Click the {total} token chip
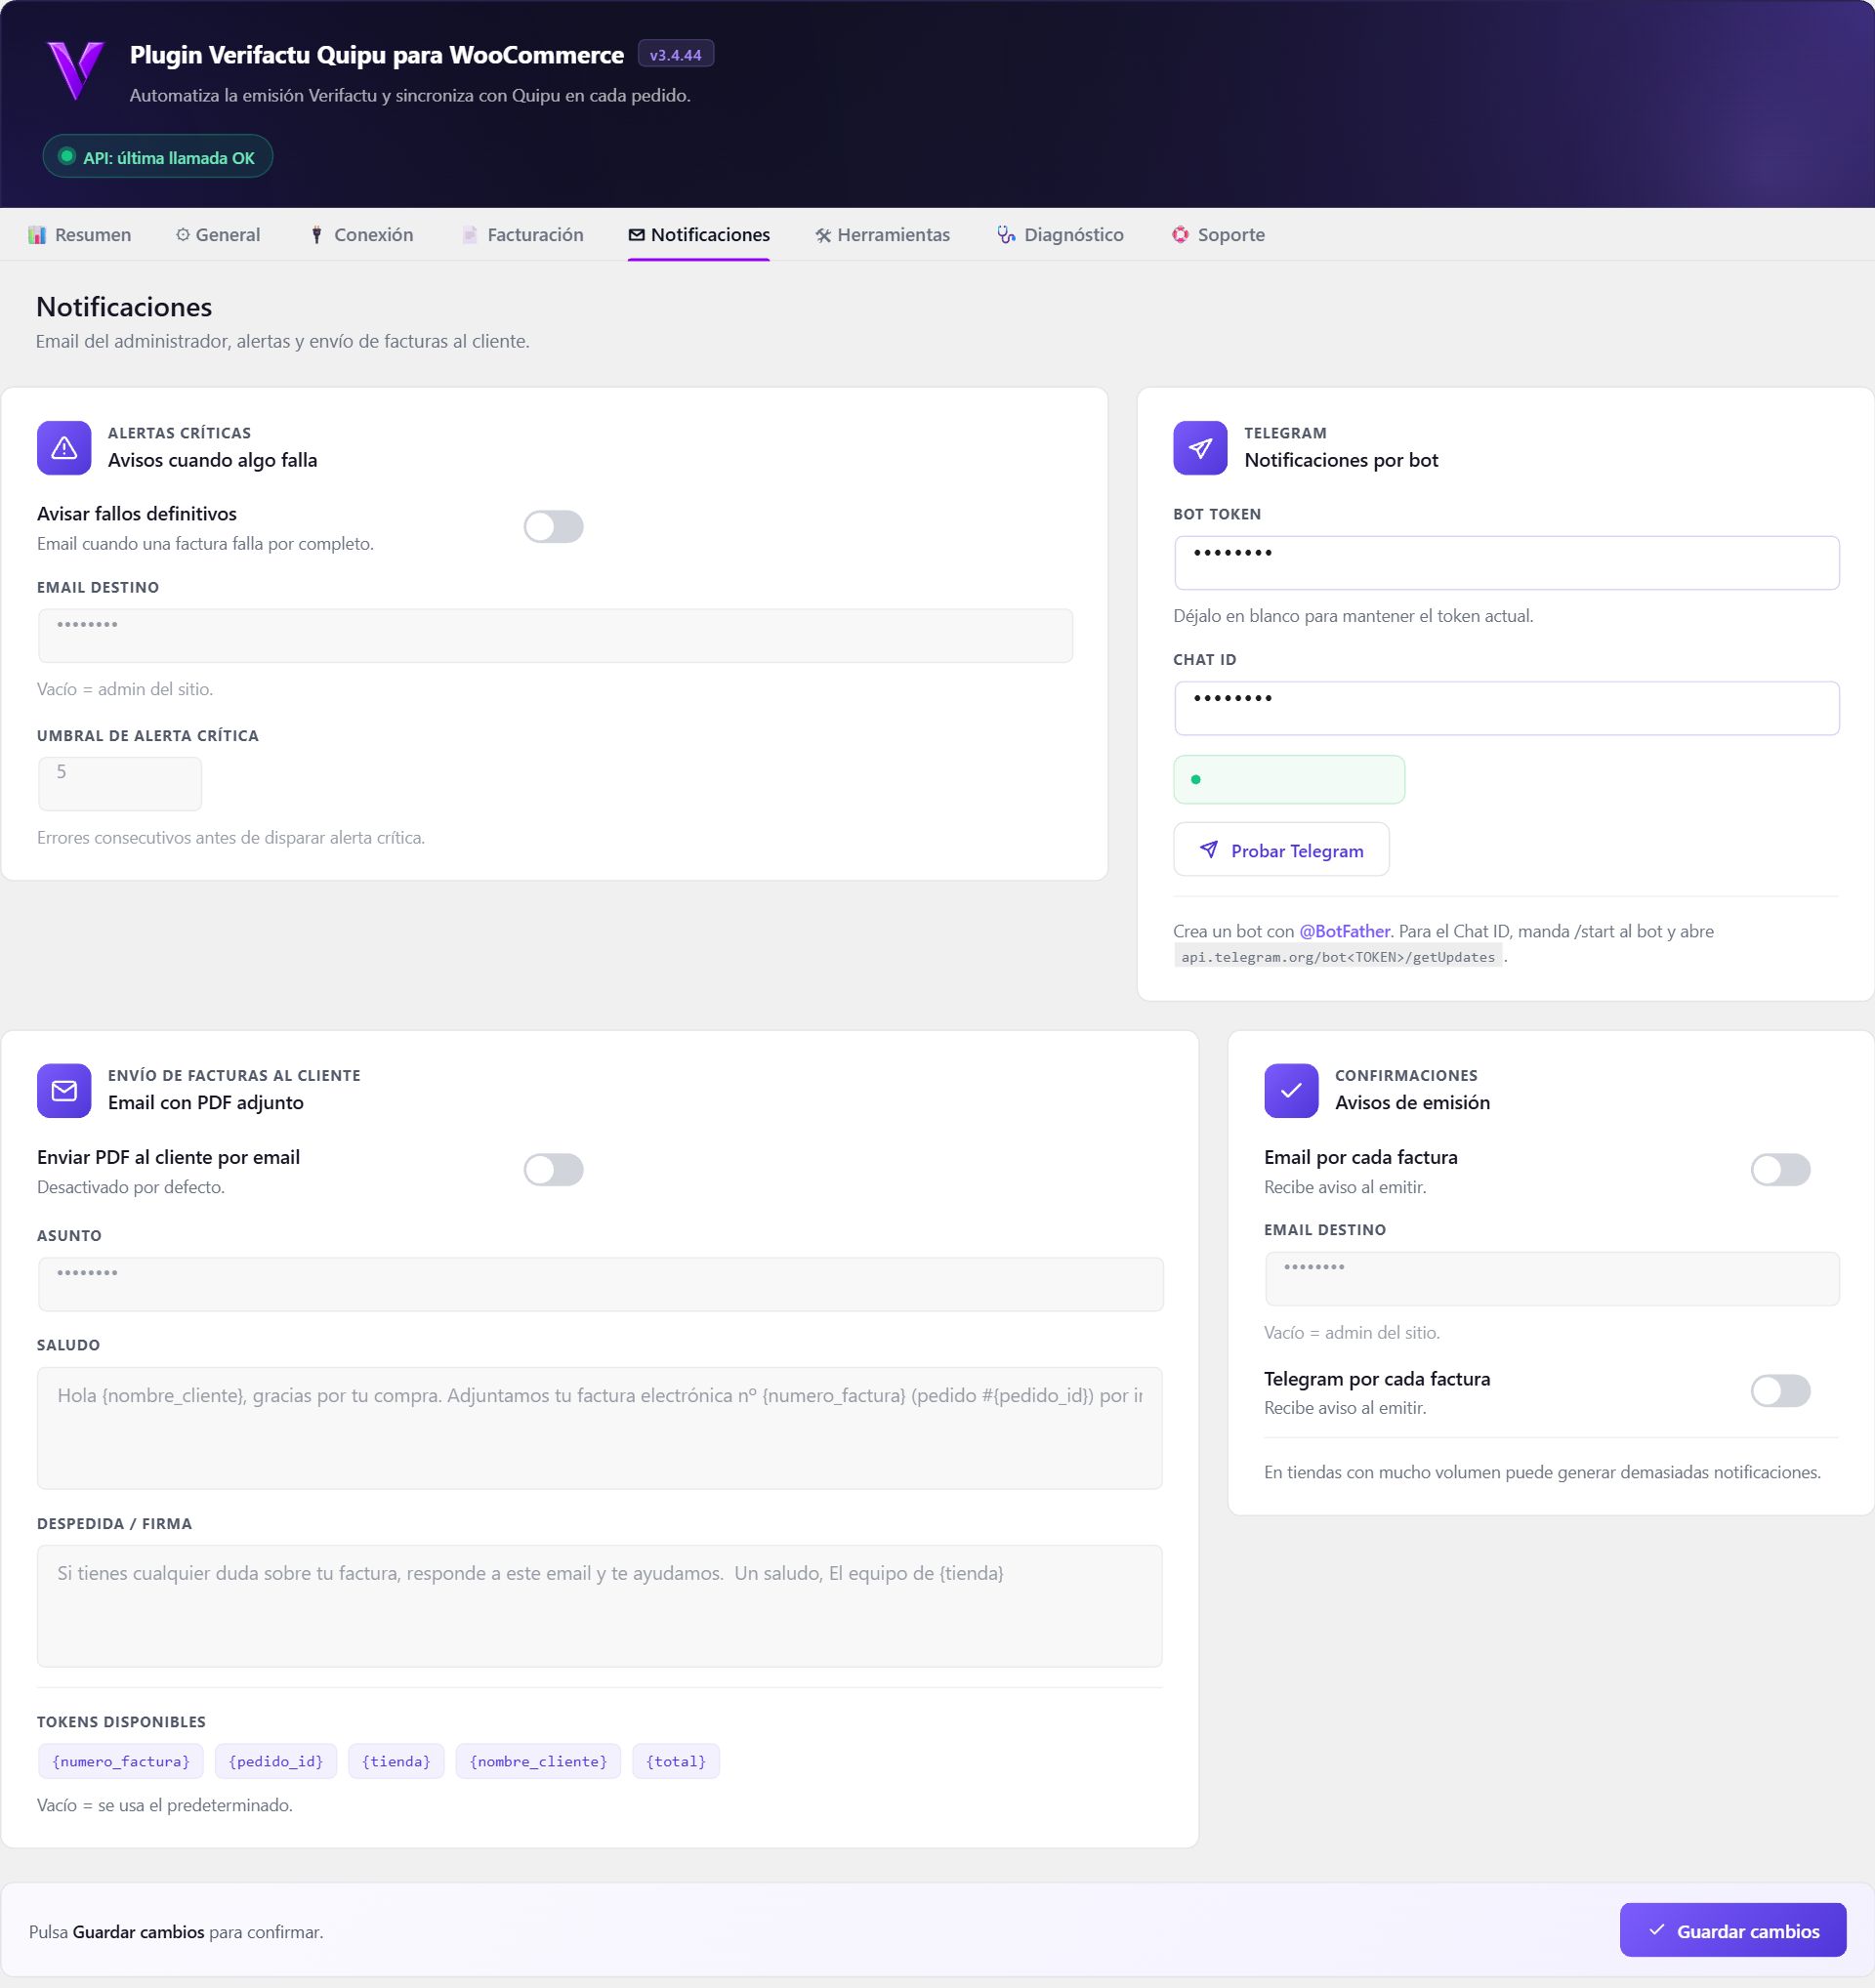 [676, 1761]
